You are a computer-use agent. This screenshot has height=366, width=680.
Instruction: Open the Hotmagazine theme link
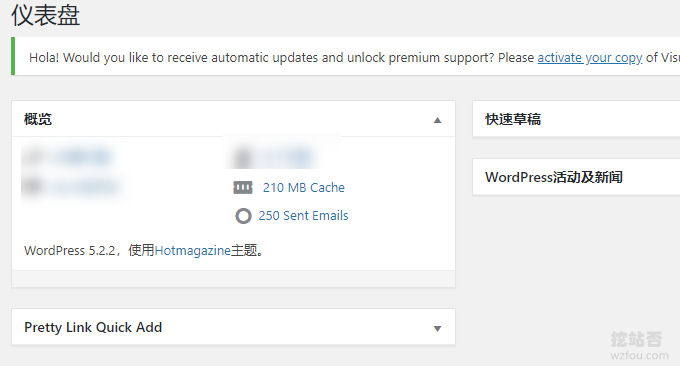click(193, 251)
